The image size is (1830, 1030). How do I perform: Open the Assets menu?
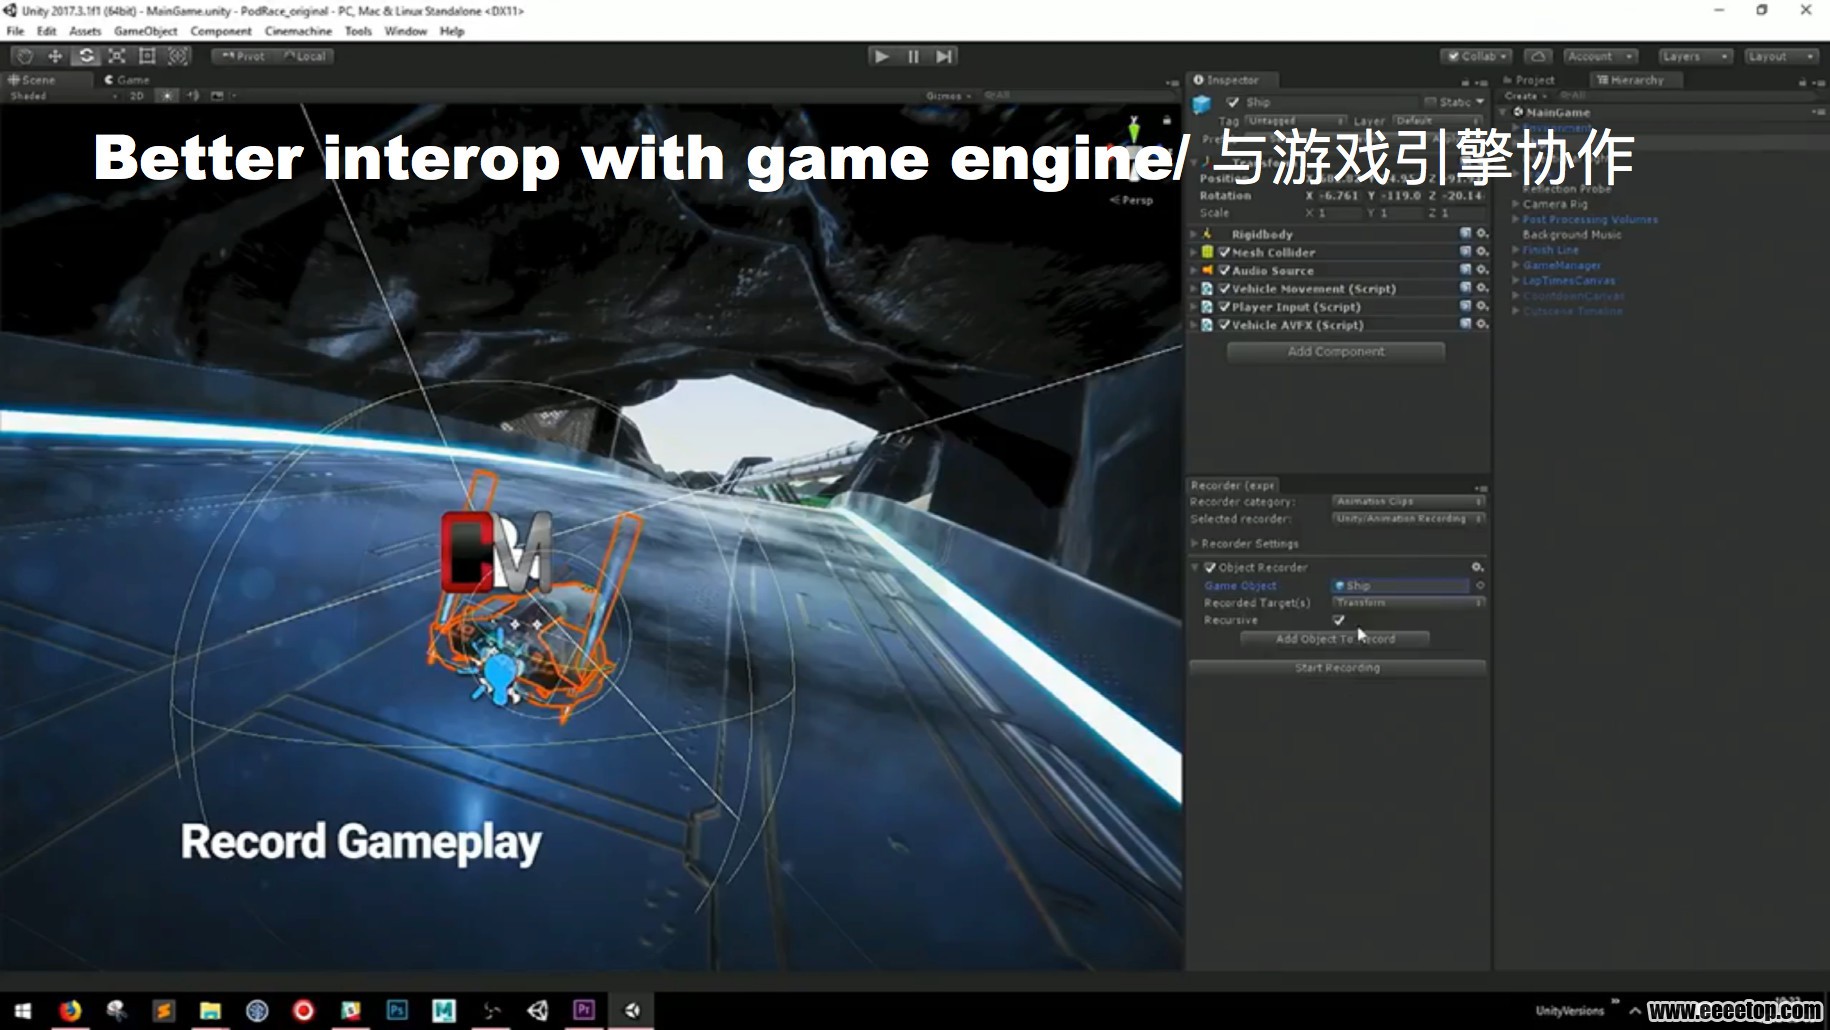85,31
